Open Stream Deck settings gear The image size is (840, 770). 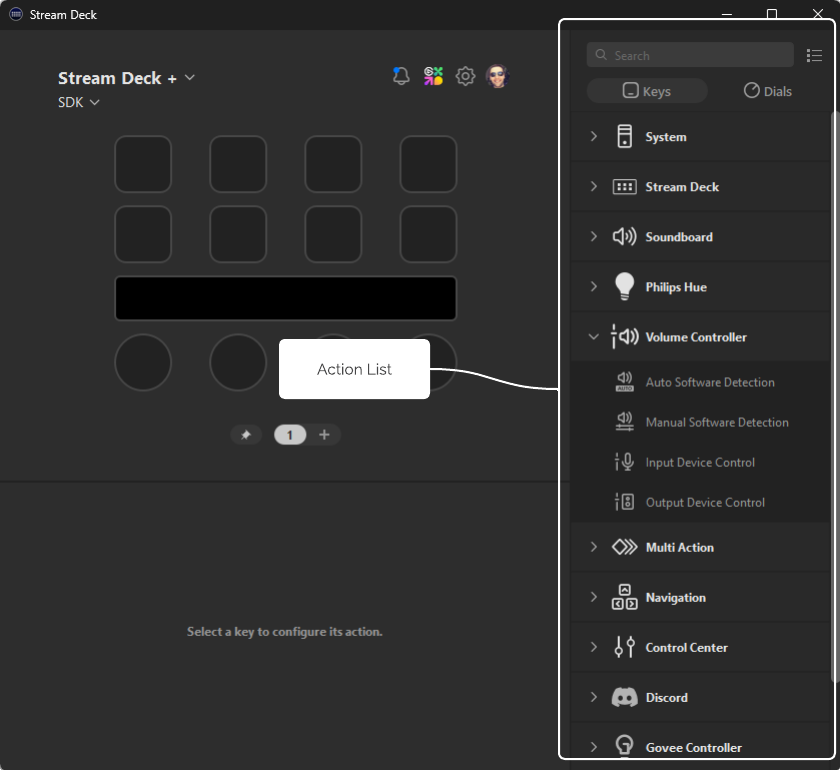click(465, 76)
